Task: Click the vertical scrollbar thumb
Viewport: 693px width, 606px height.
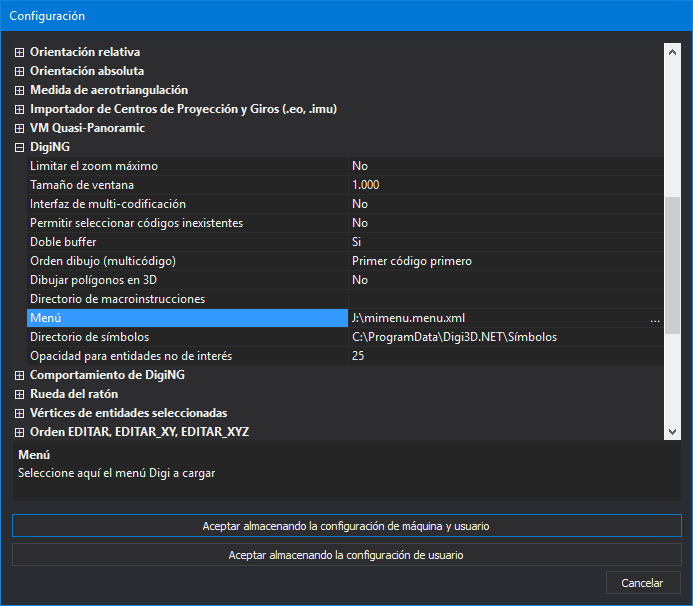Action: point(672,265)
